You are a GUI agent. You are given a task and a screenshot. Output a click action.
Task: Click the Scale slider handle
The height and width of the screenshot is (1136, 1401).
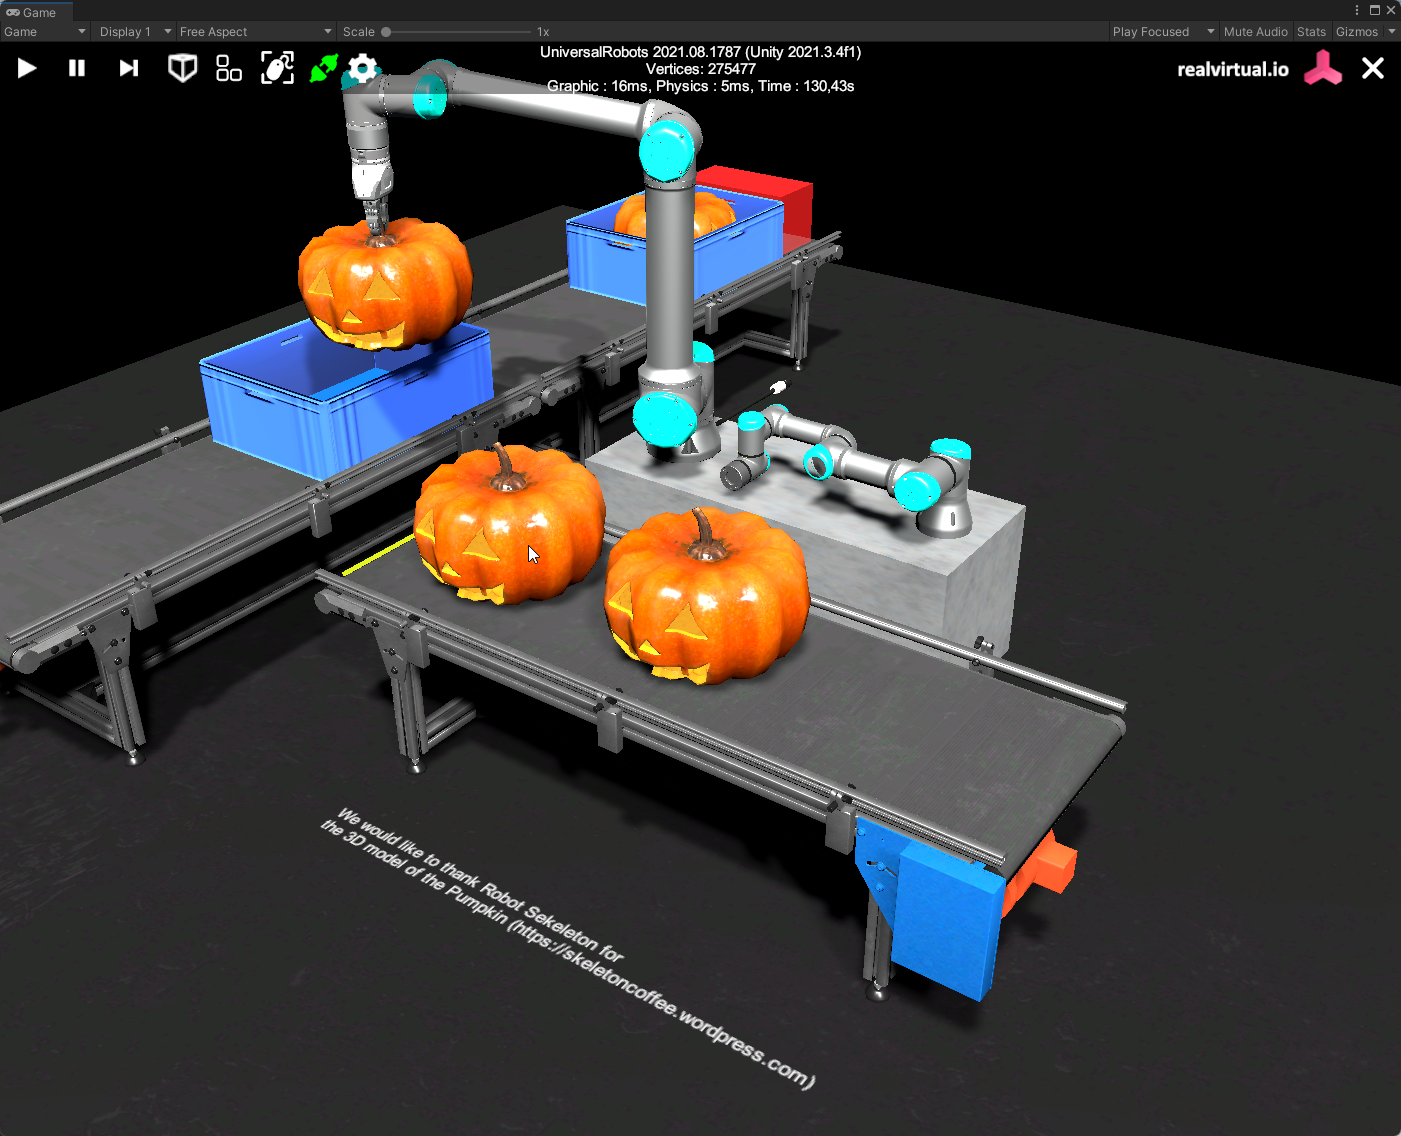click(386, 32)
